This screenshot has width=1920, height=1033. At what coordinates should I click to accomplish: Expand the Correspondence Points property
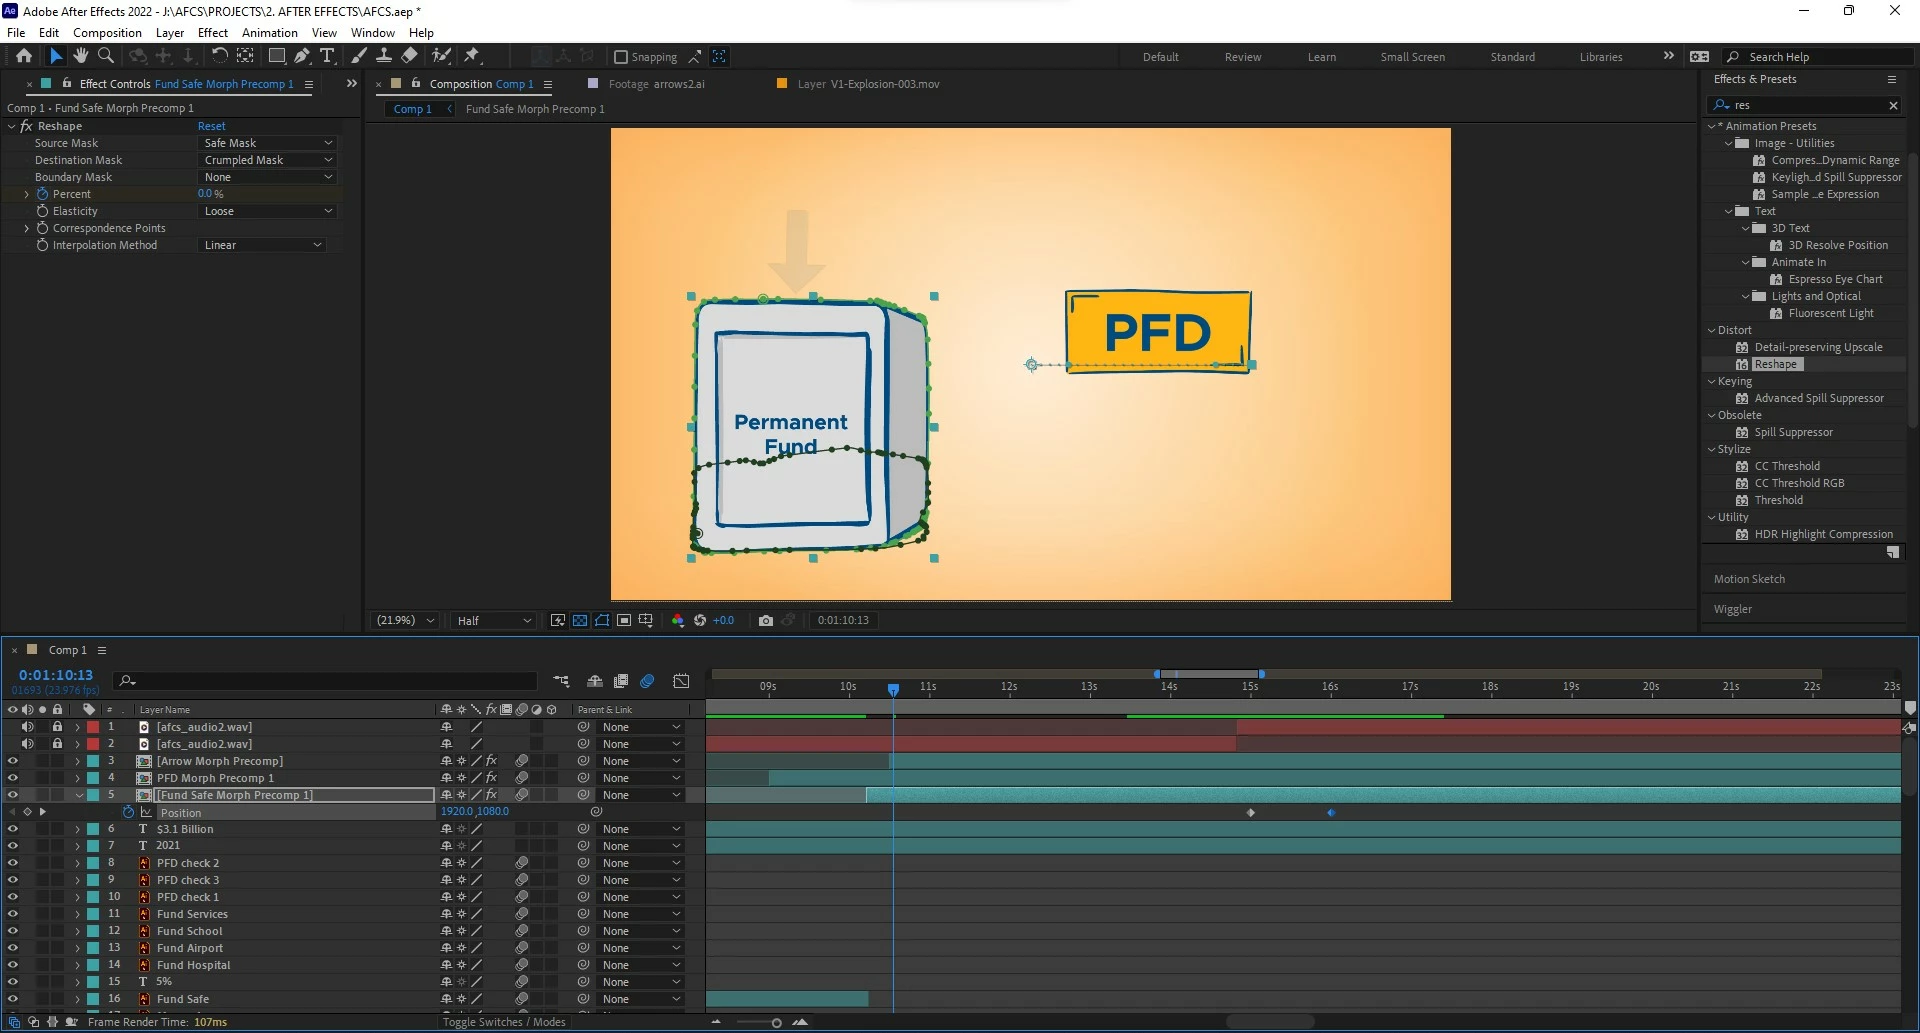pos(26,228)
